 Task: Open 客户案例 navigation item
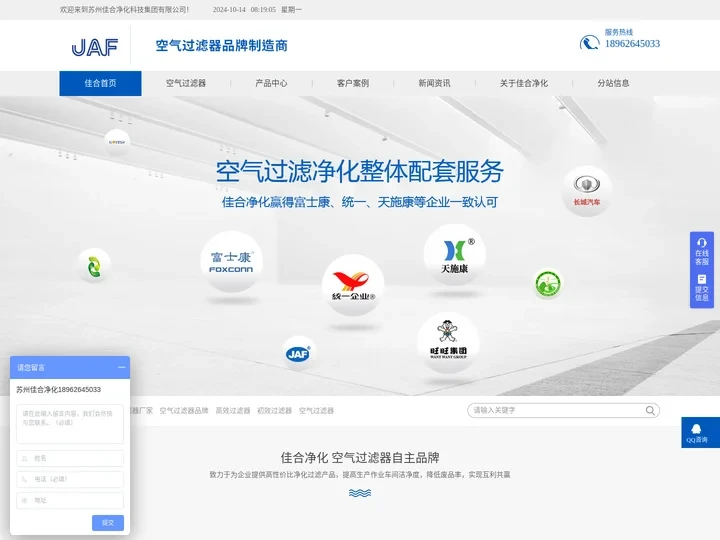(353, 83)
